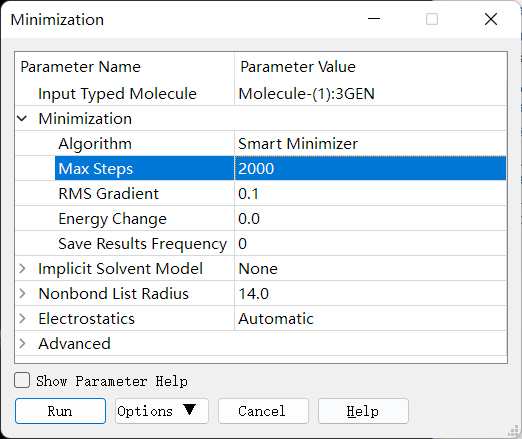
Task: Edit the Energy Change value 0.0
Action: coord(370,218)
